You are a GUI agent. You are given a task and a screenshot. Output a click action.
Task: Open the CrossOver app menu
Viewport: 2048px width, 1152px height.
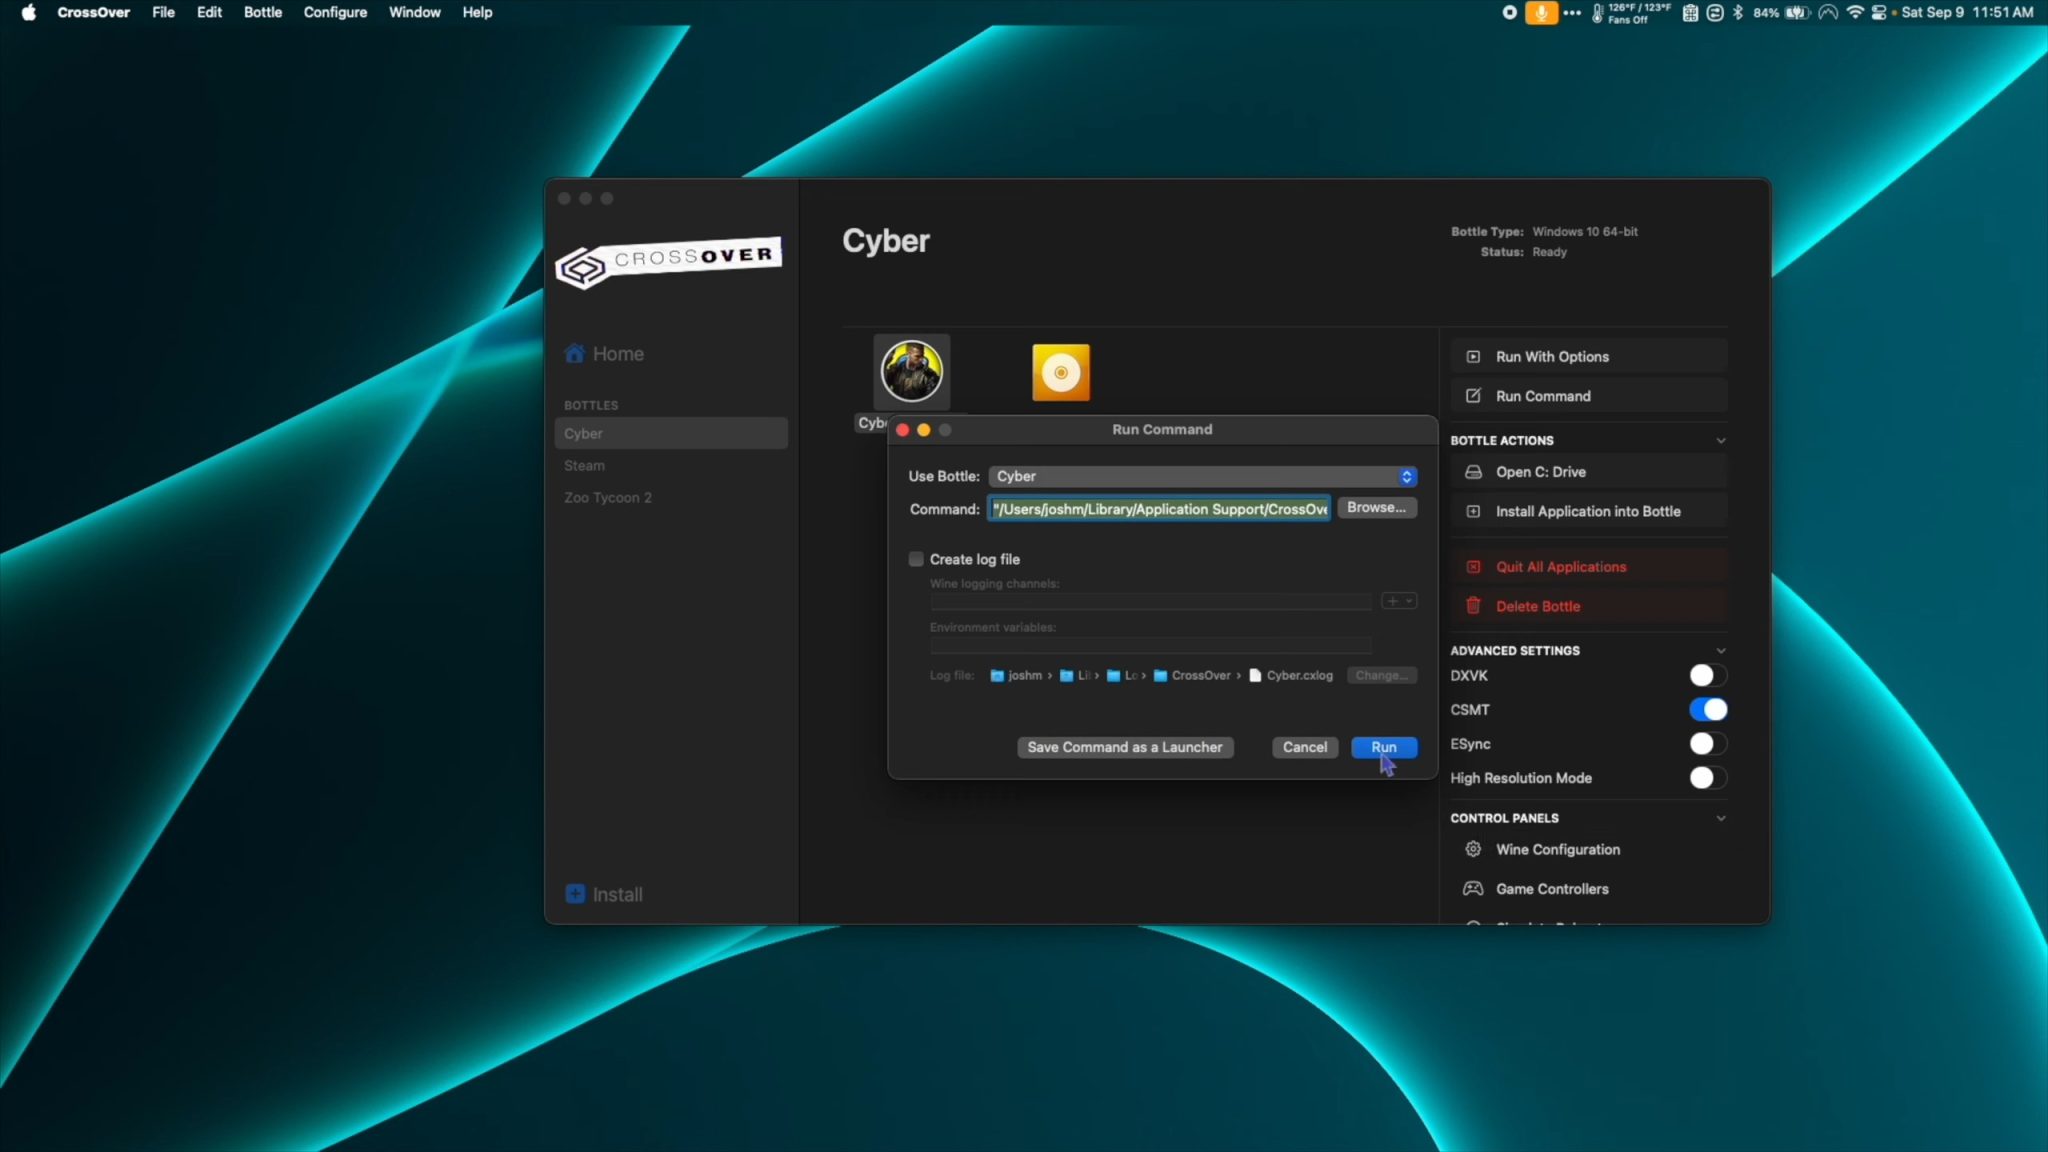93,12
